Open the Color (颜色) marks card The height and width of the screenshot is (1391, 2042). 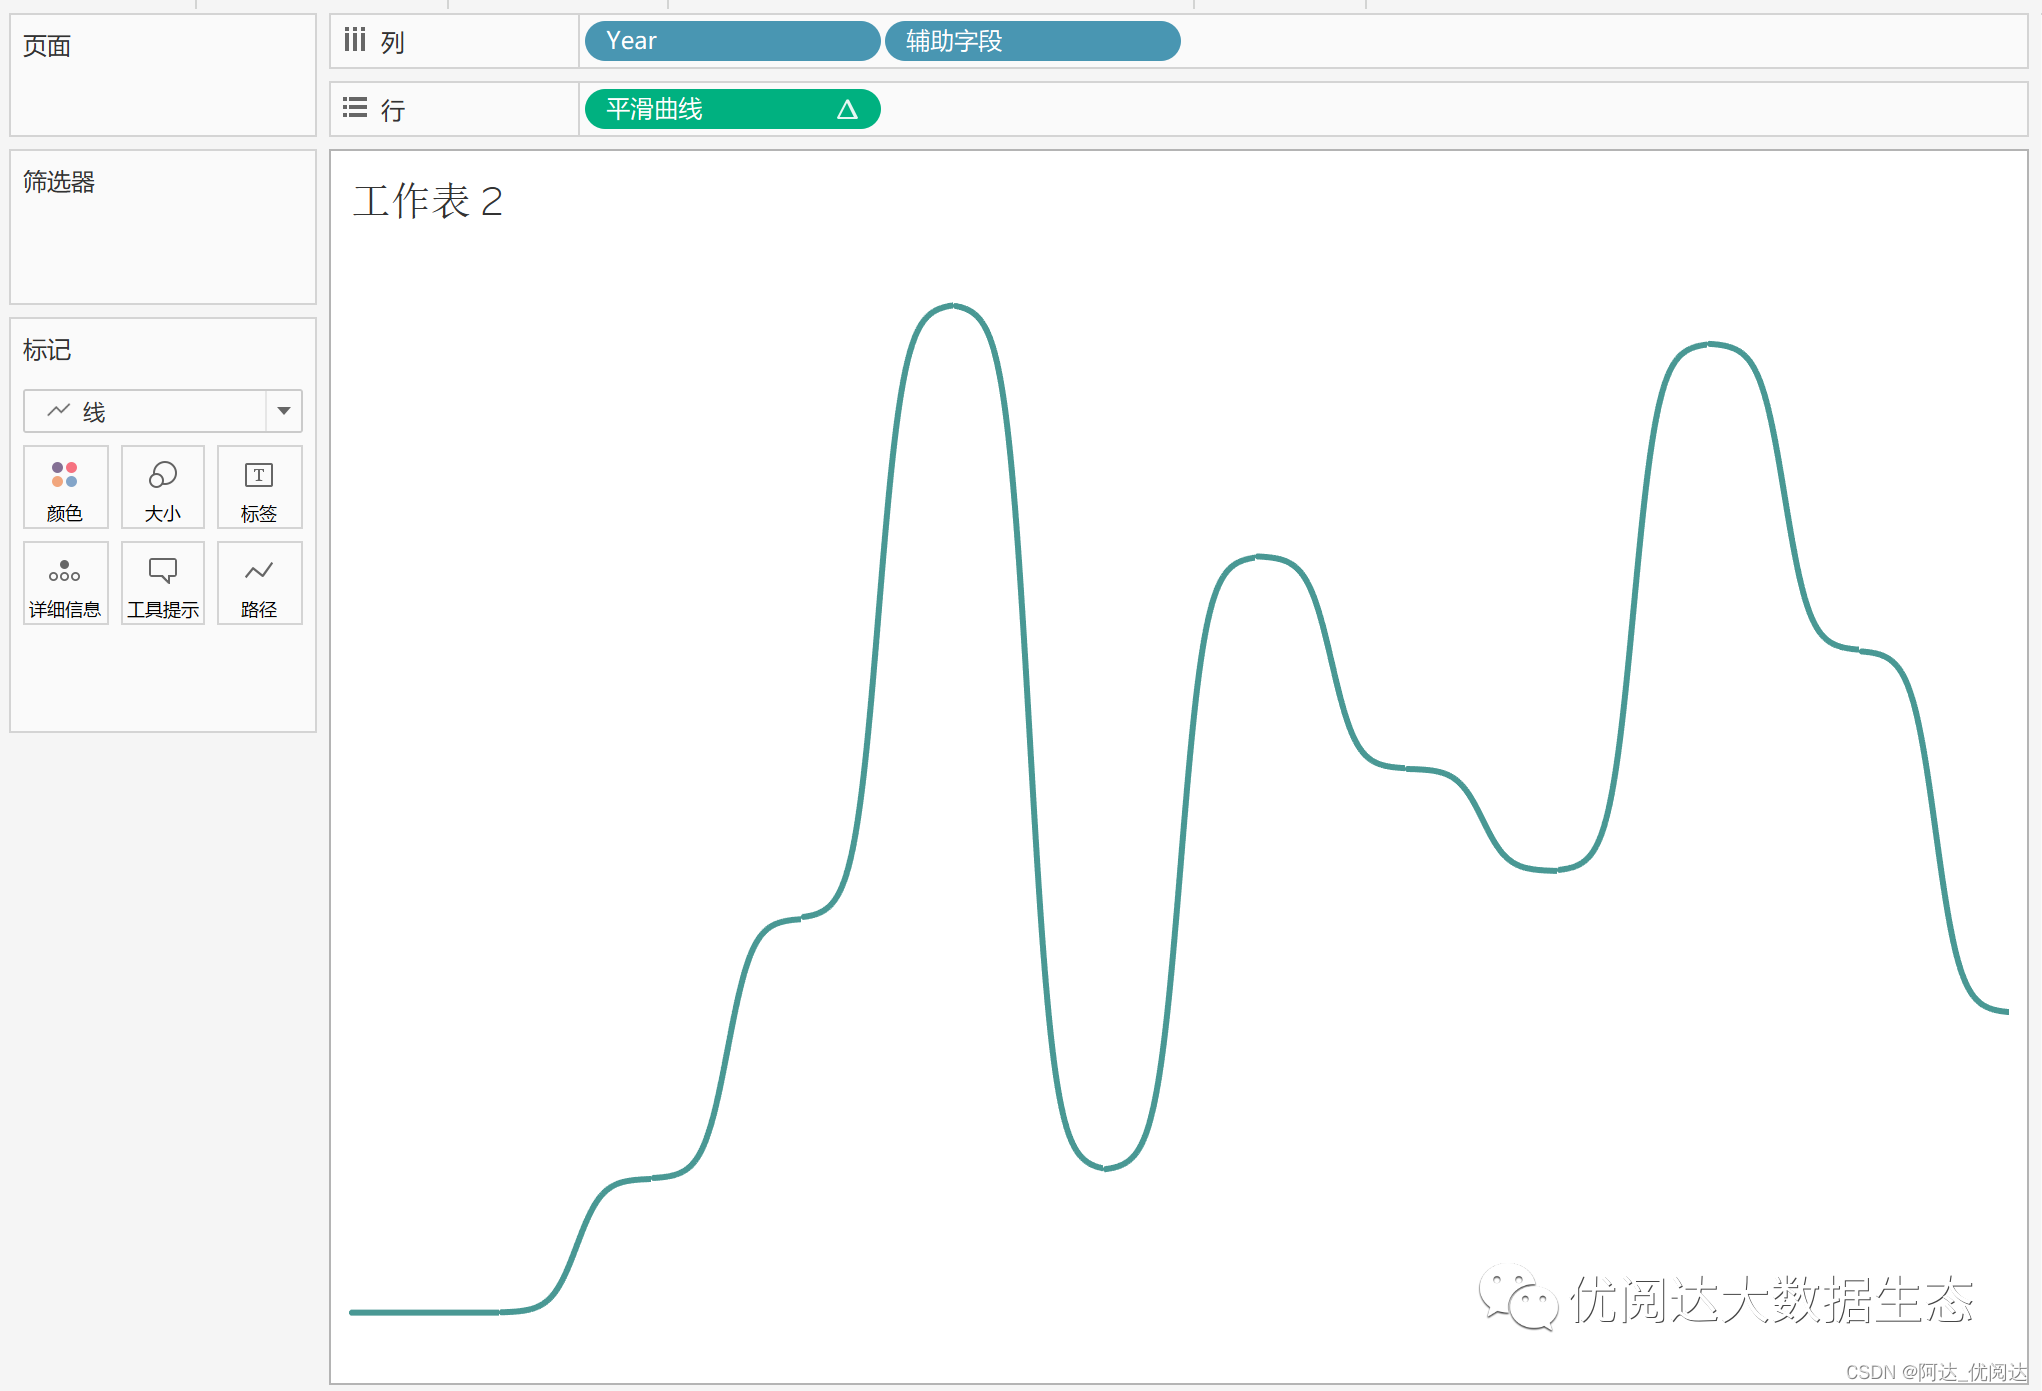pyautogui.click(x=65, y=487)
